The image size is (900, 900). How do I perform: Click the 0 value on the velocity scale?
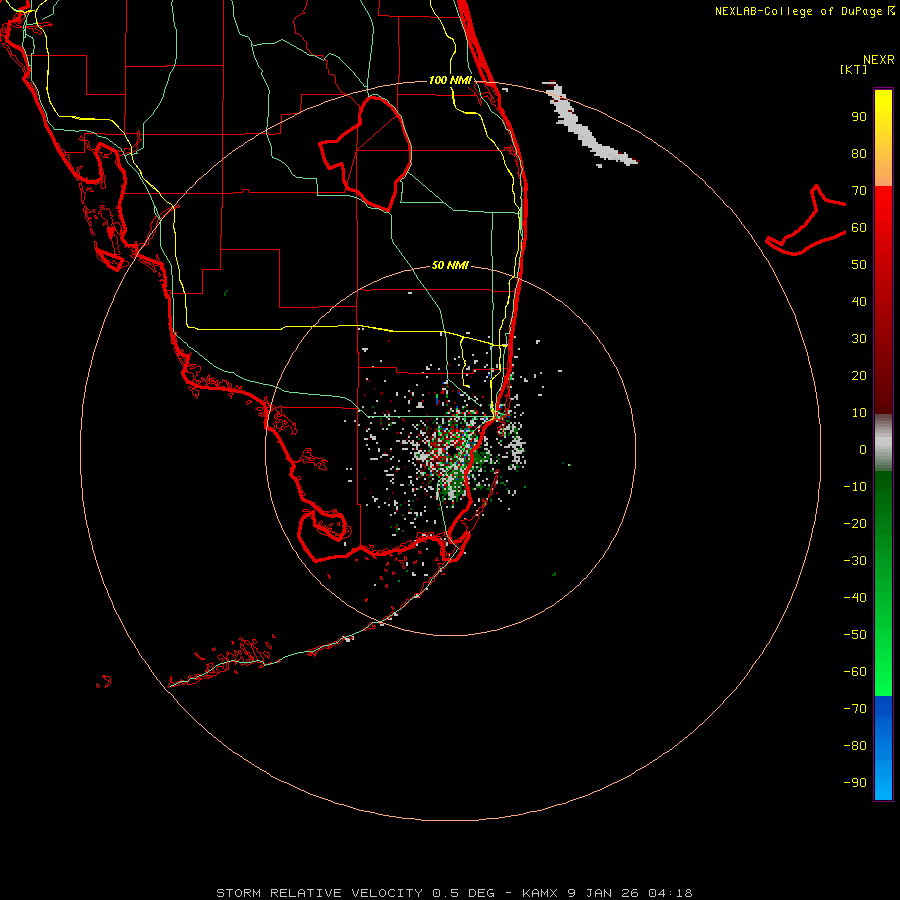tap(863, 450)
